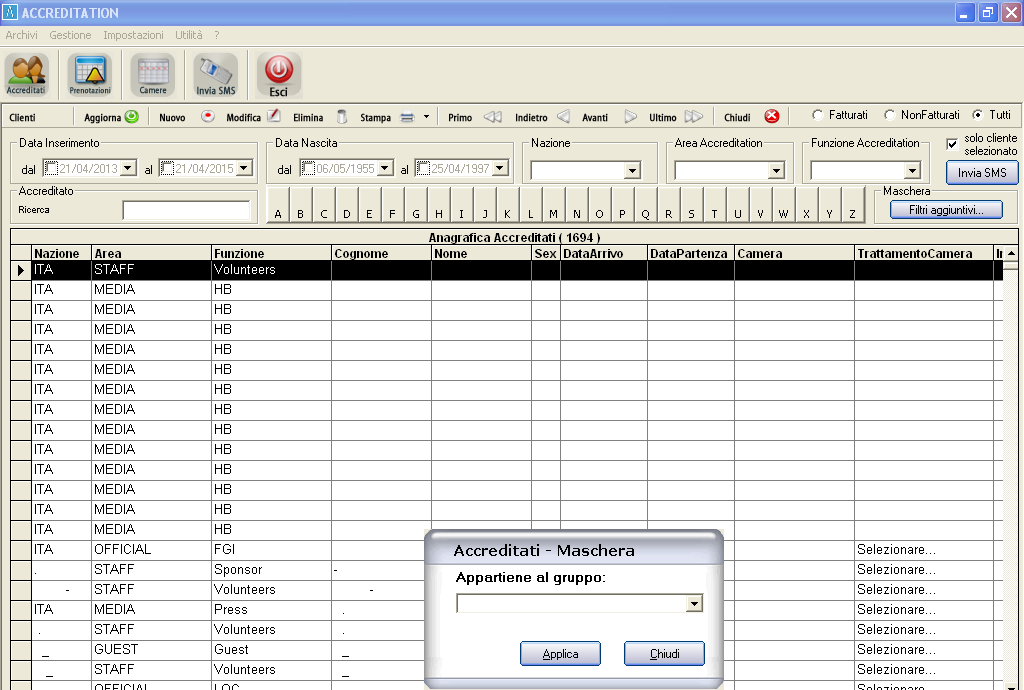Select the Fatturati radio button

coord(818,115)
